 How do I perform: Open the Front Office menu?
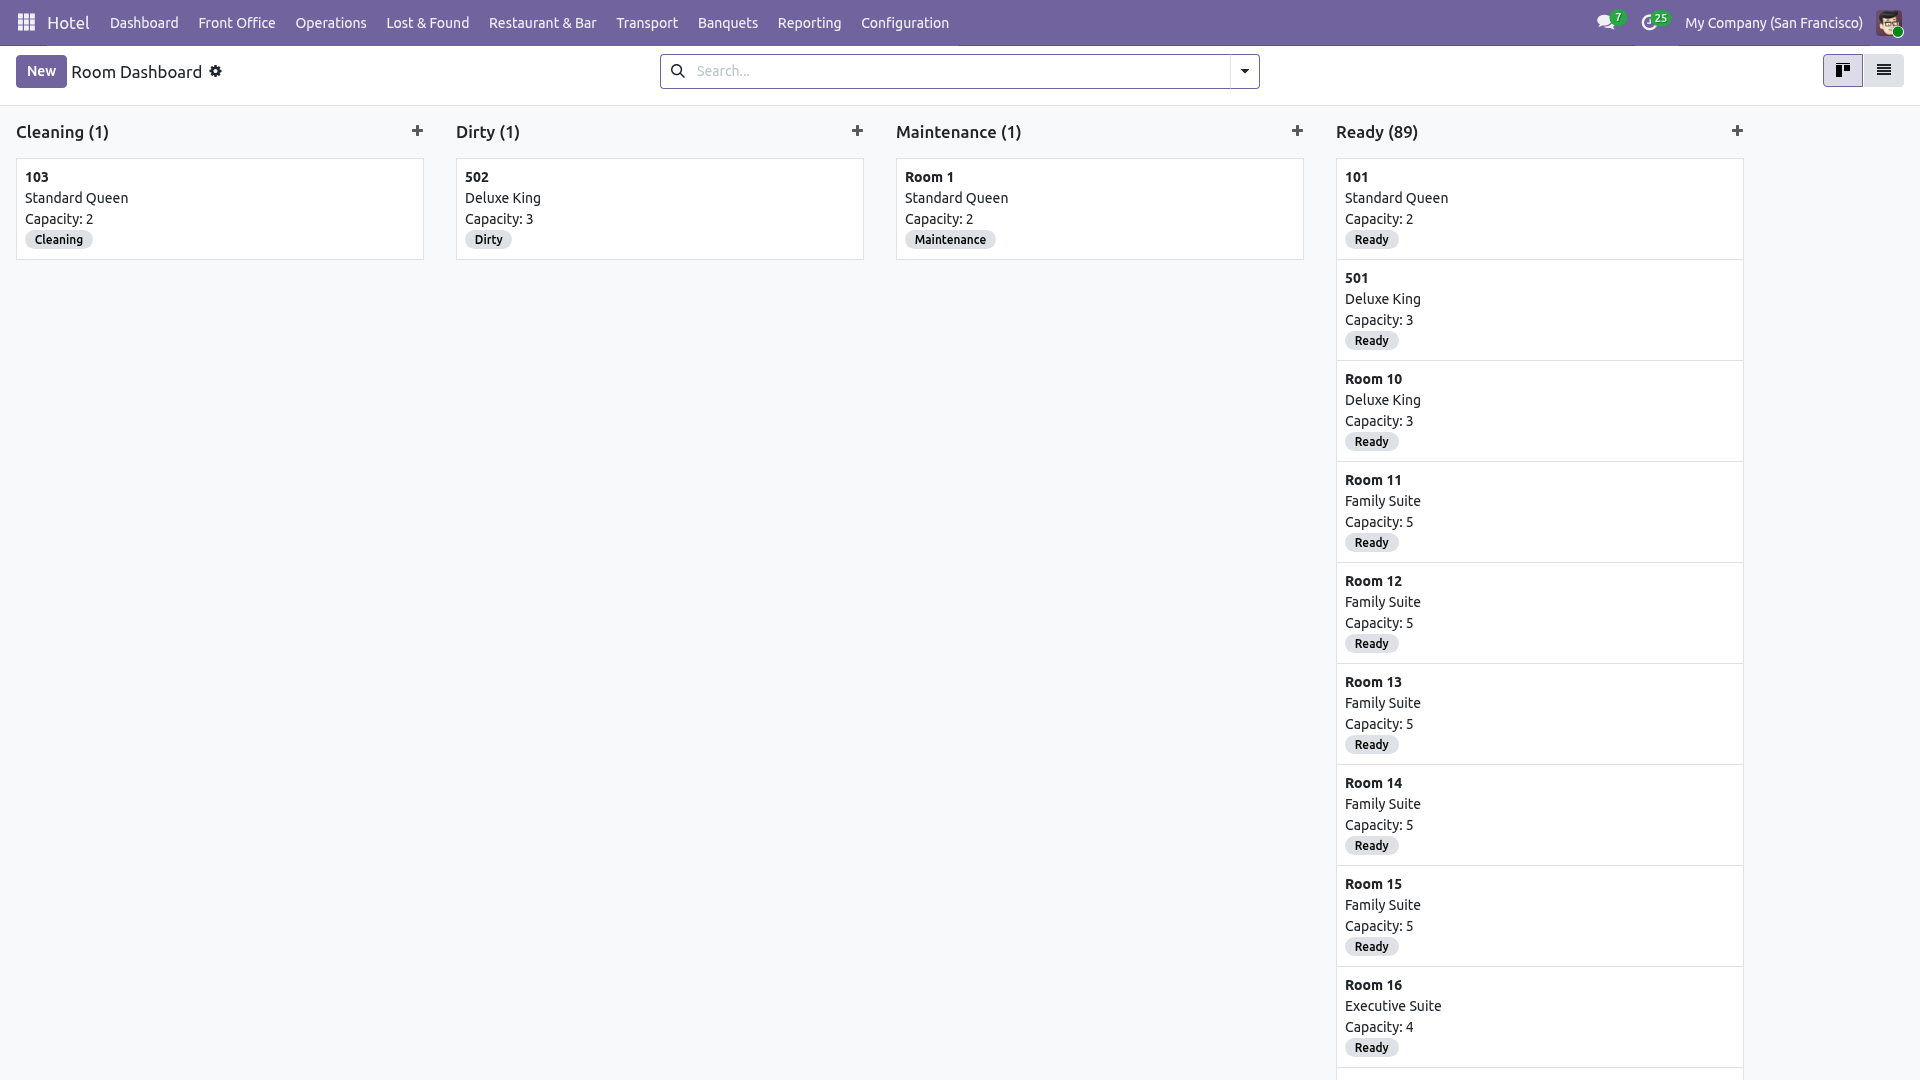pos(237,22)
